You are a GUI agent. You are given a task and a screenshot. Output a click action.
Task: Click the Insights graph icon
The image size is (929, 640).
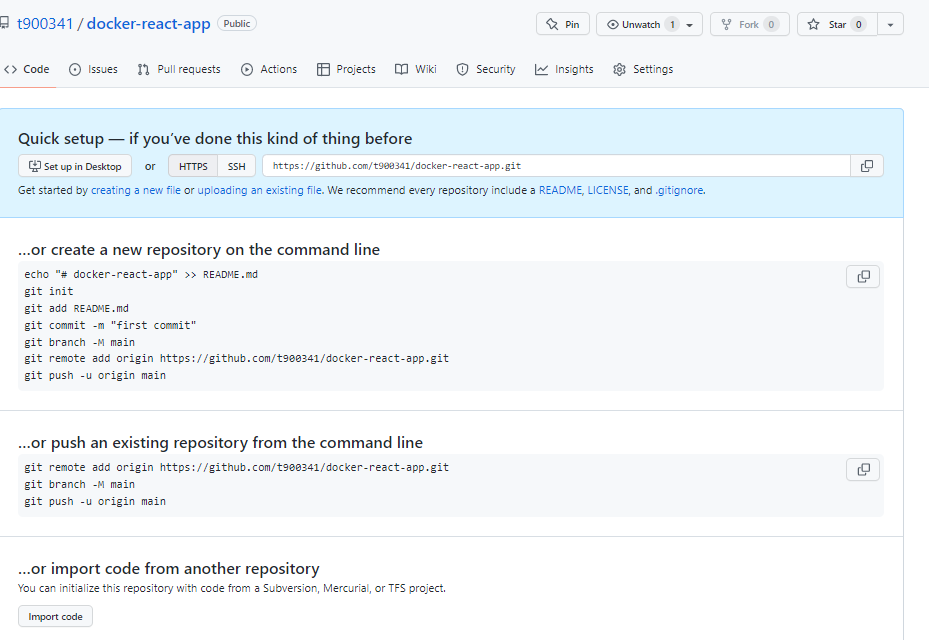pyautogui.click(x=541, y=69)
